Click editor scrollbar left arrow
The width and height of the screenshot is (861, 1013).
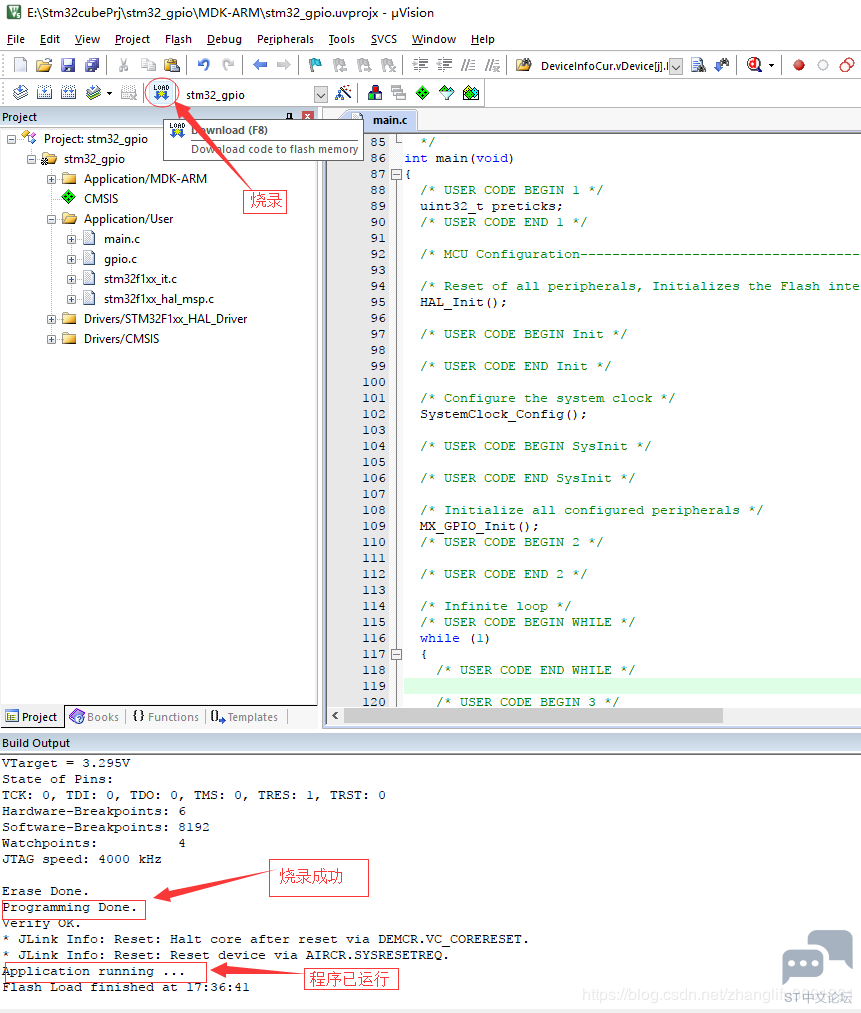point(335,716)
